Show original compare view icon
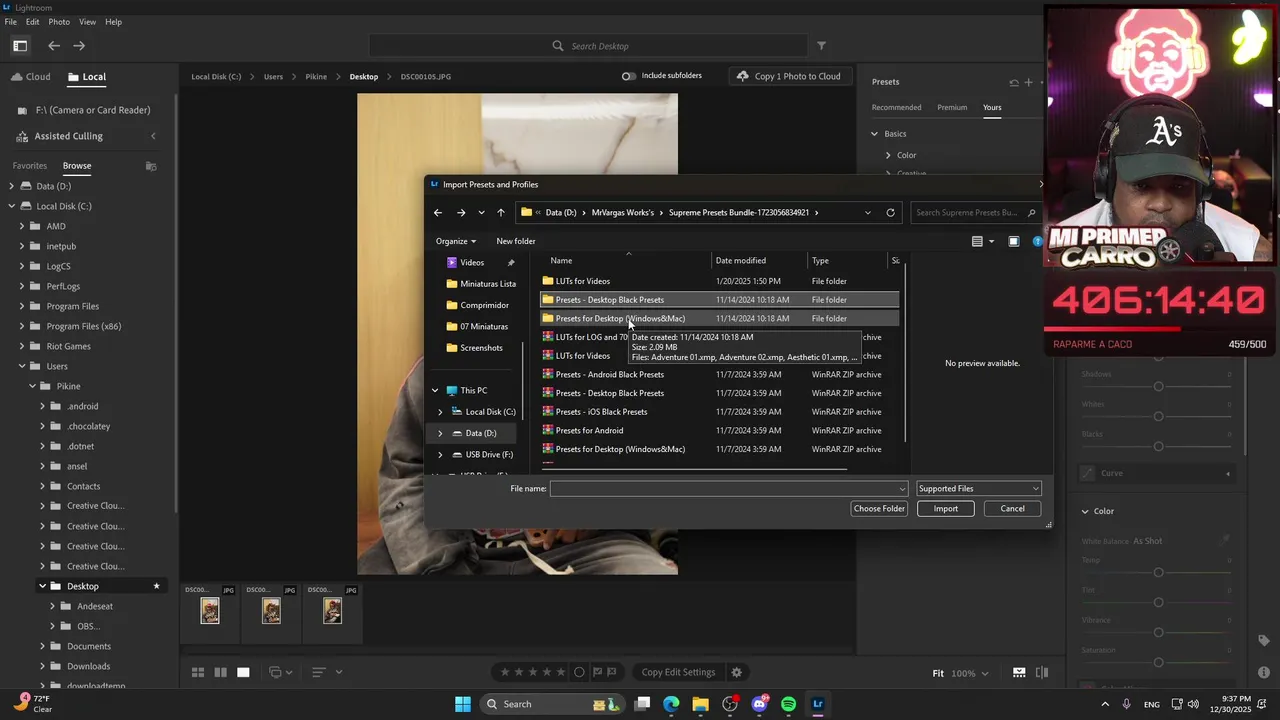This screenshot has height=720, width=1280. 1042,672
